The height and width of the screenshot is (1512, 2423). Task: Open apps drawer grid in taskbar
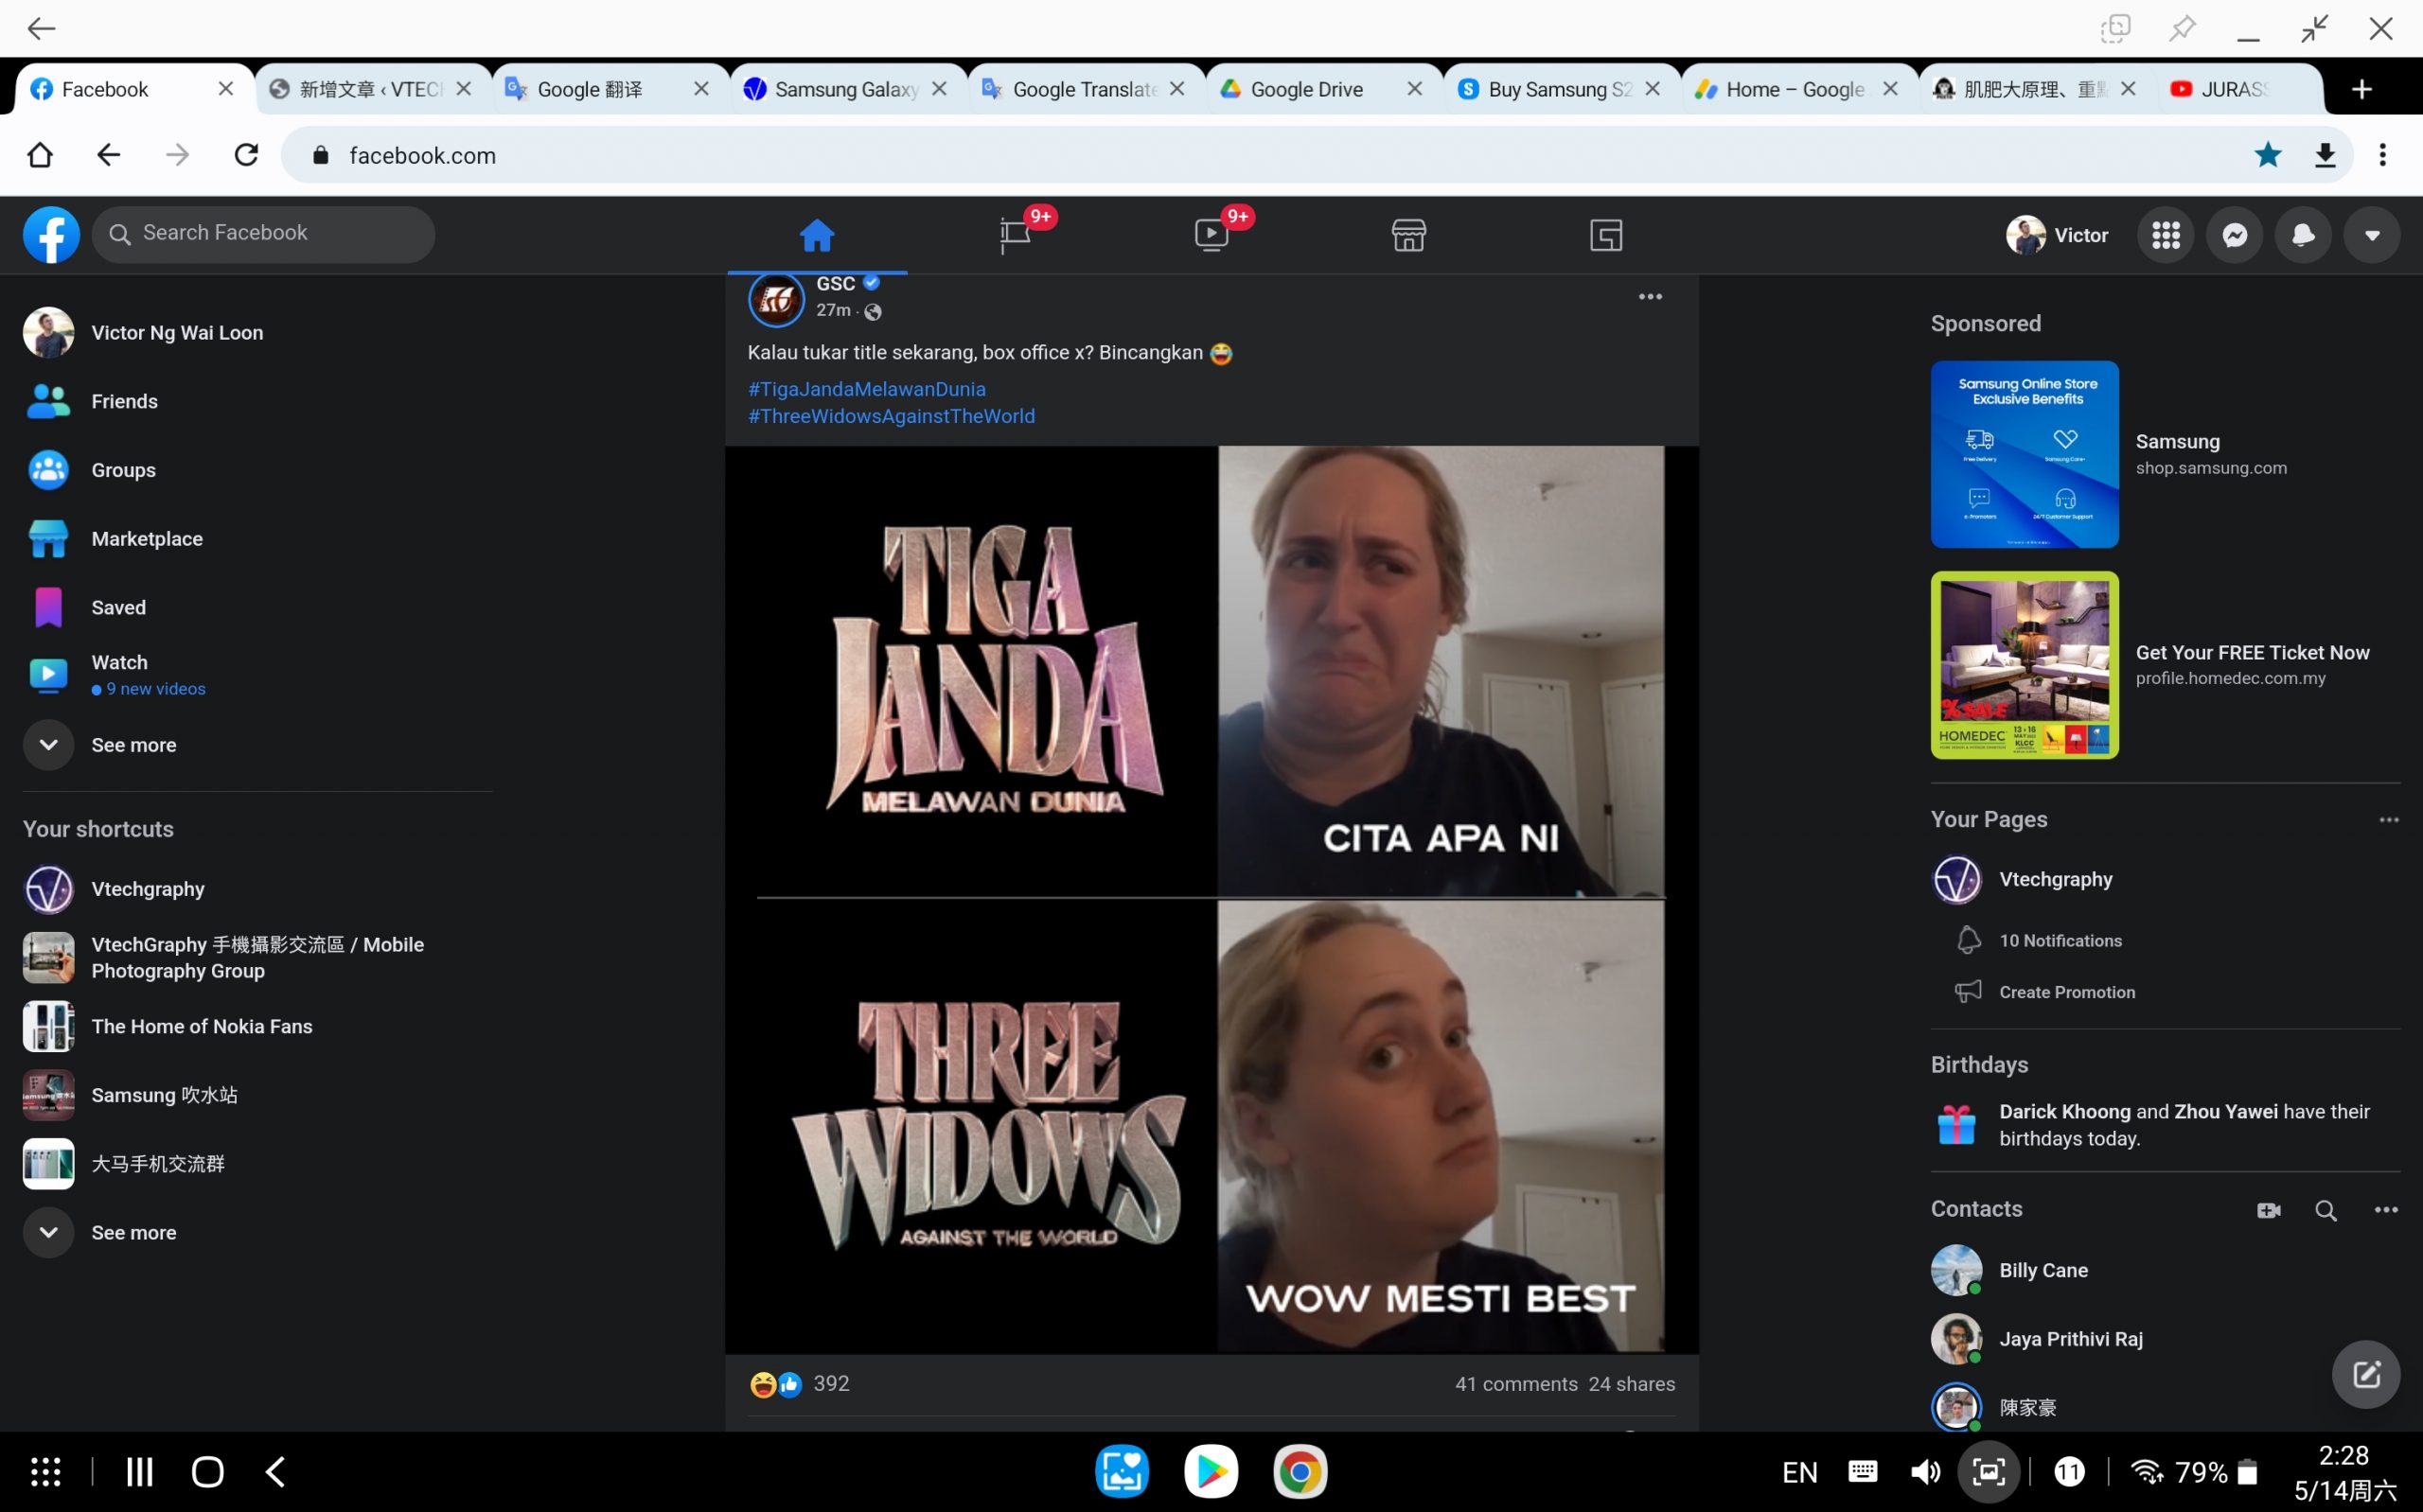click(45, 1472)
